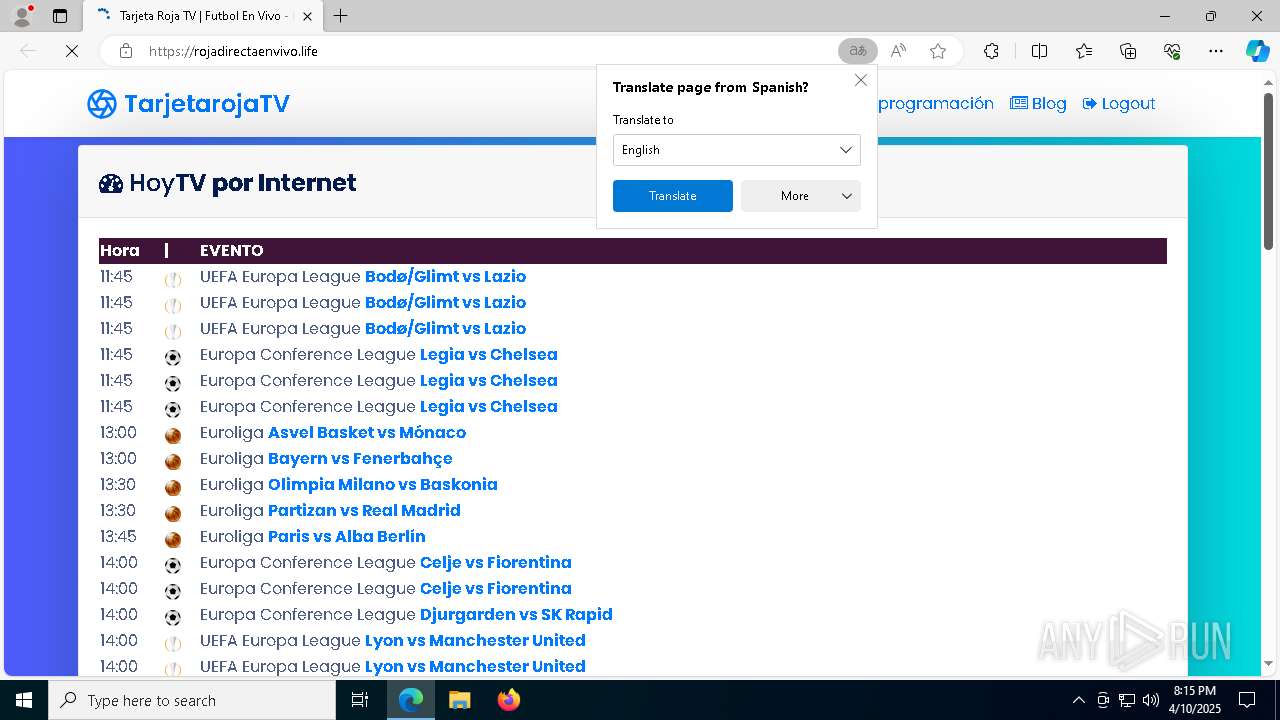Open a new browser tab
This screenshot has width=1280, height=720.
341,16
